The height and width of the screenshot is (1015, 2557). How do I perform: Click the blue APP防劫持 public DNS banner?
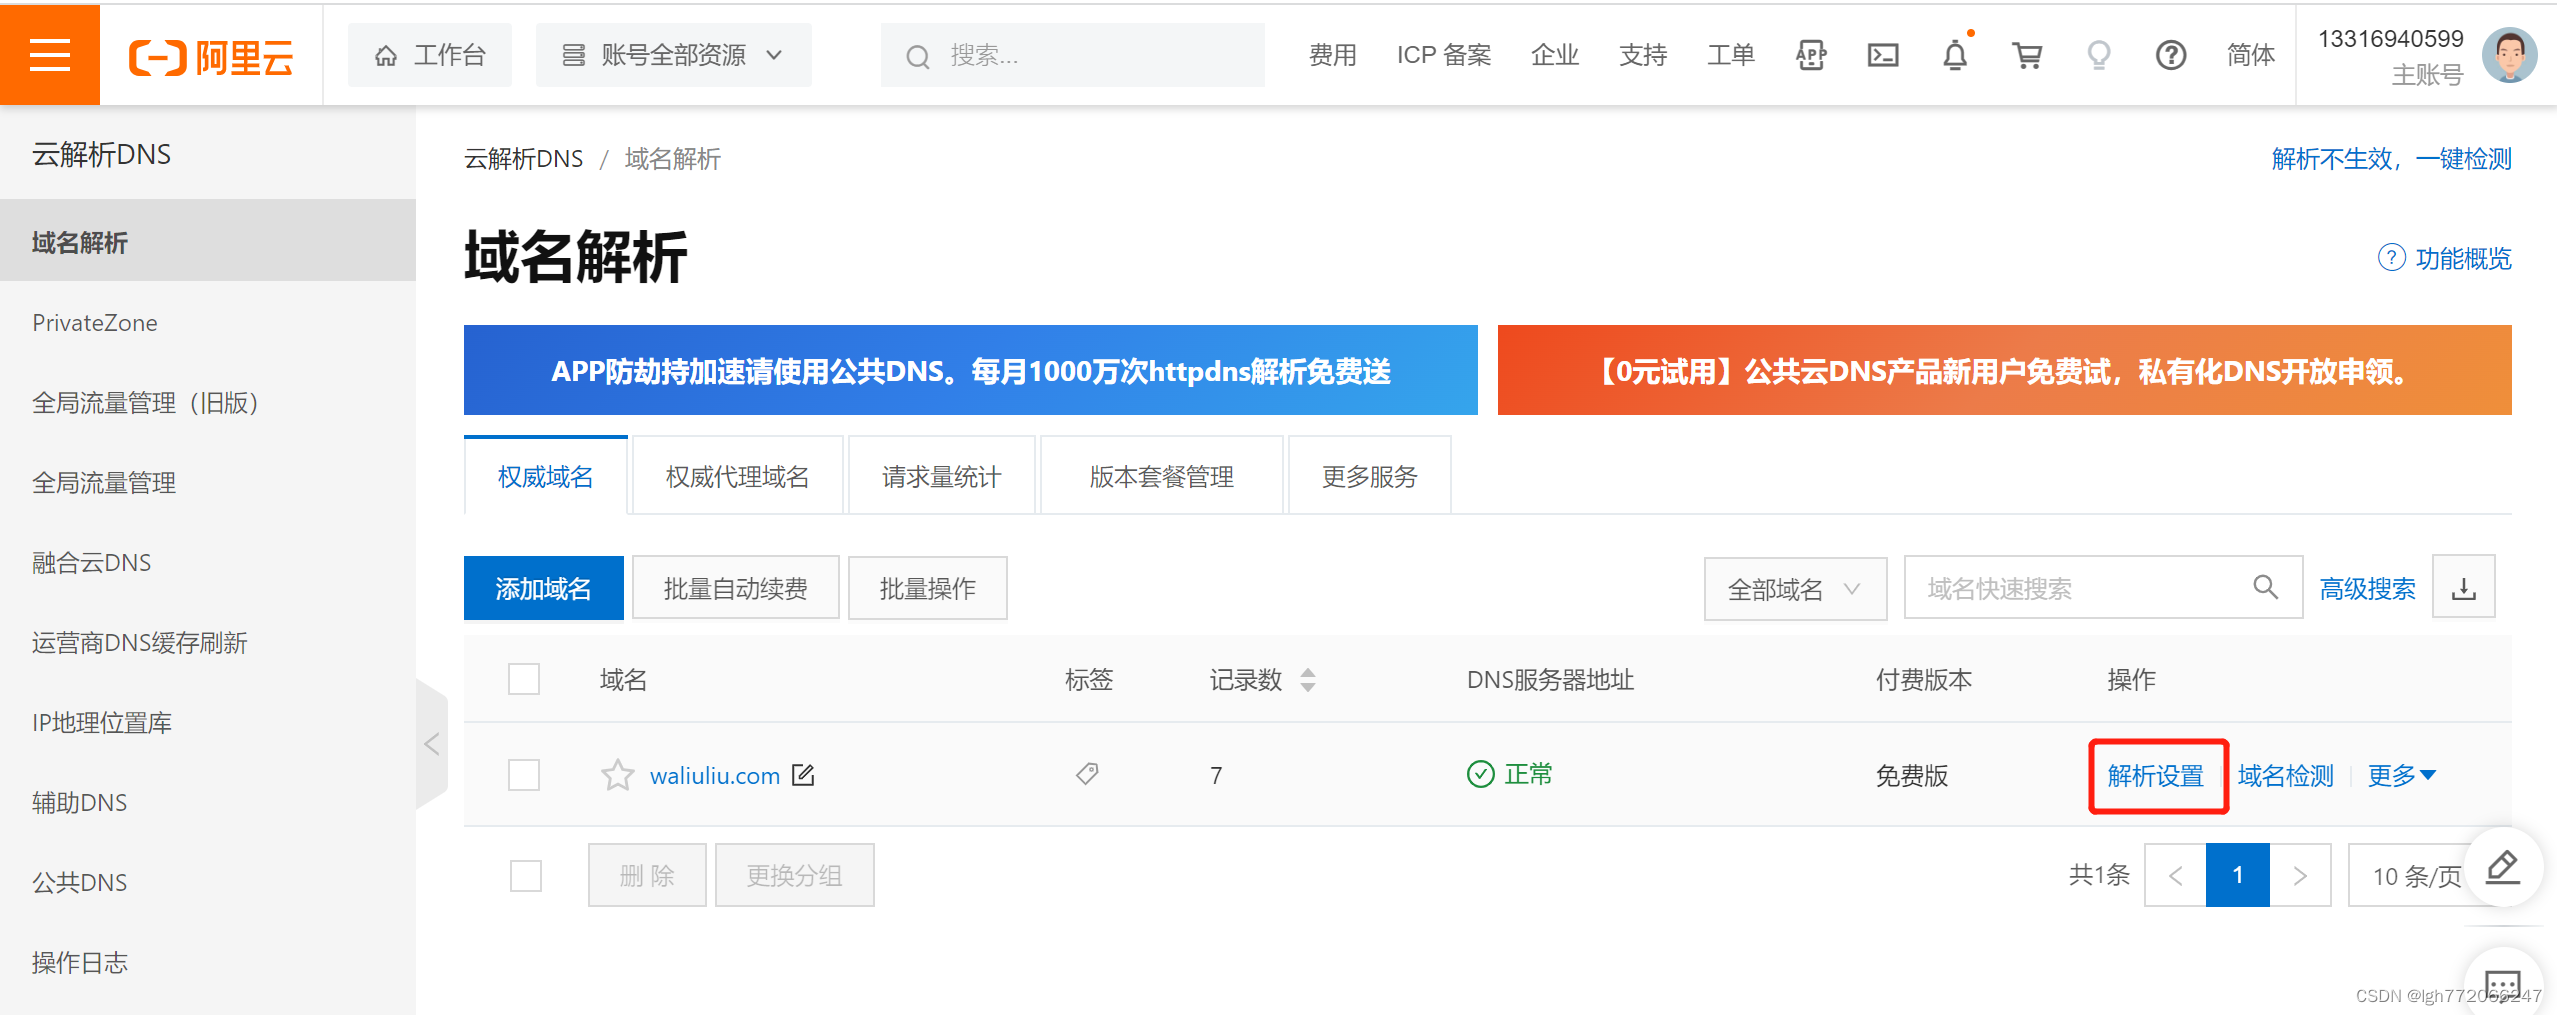(x=971, y=370)
